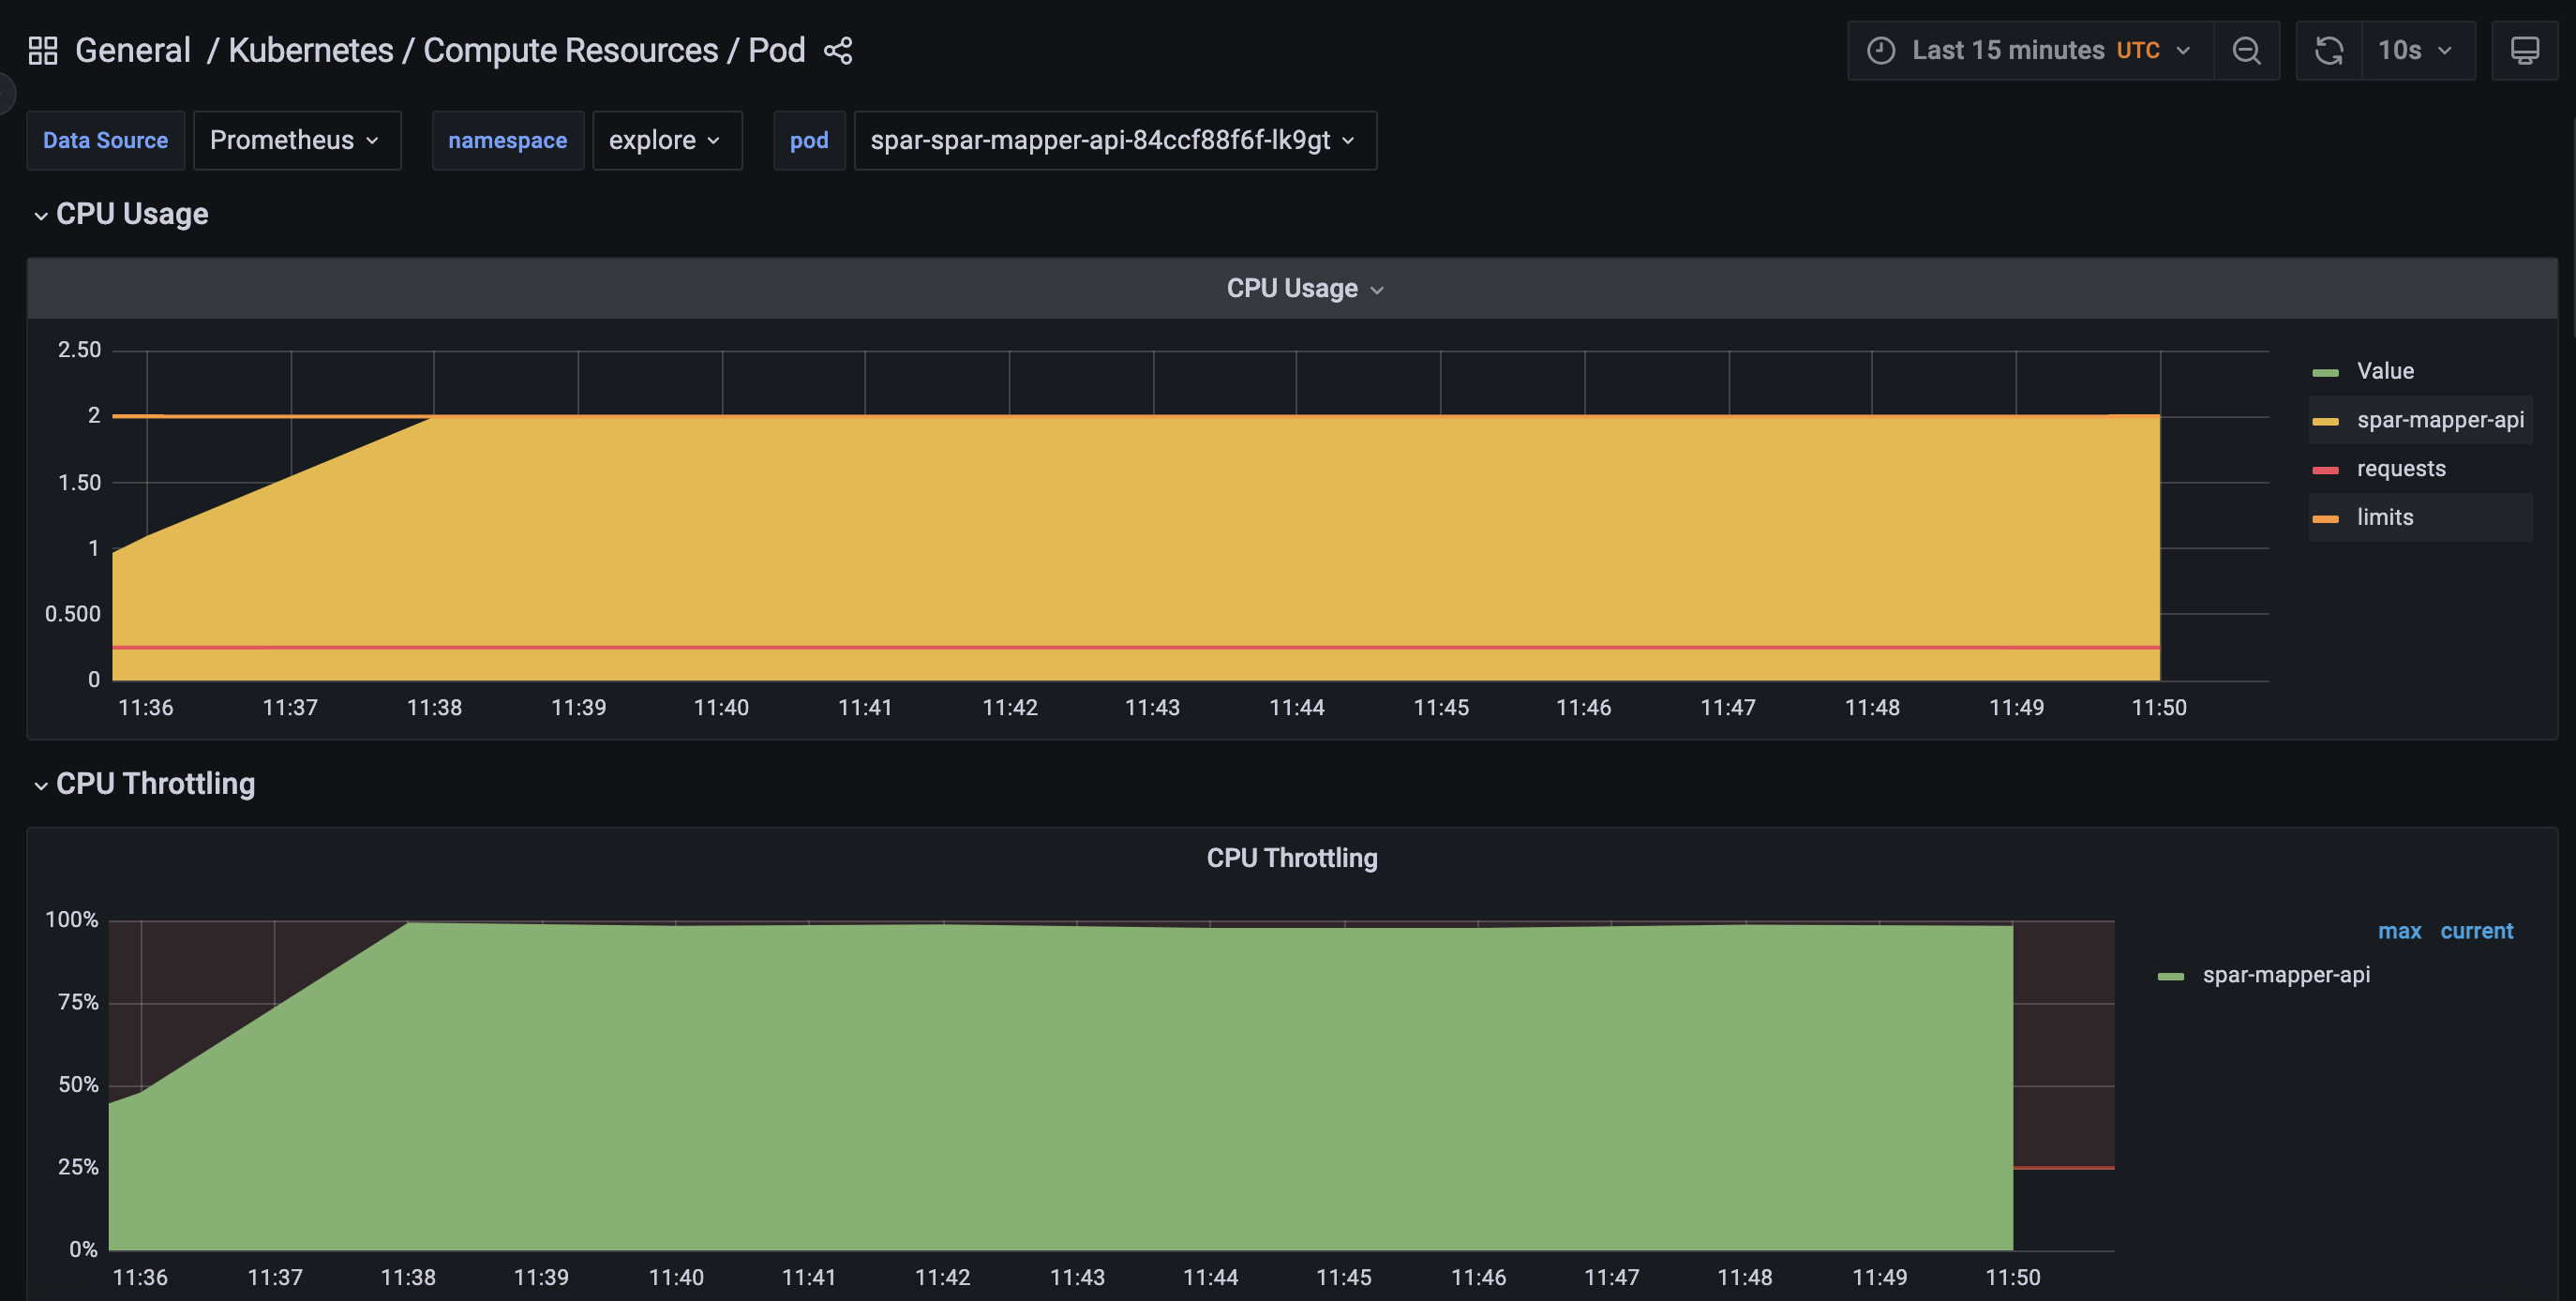2576x1301 pixels.
Task: Sort legend by max column
Action: pyautogui.click(x=2398, y=931)
